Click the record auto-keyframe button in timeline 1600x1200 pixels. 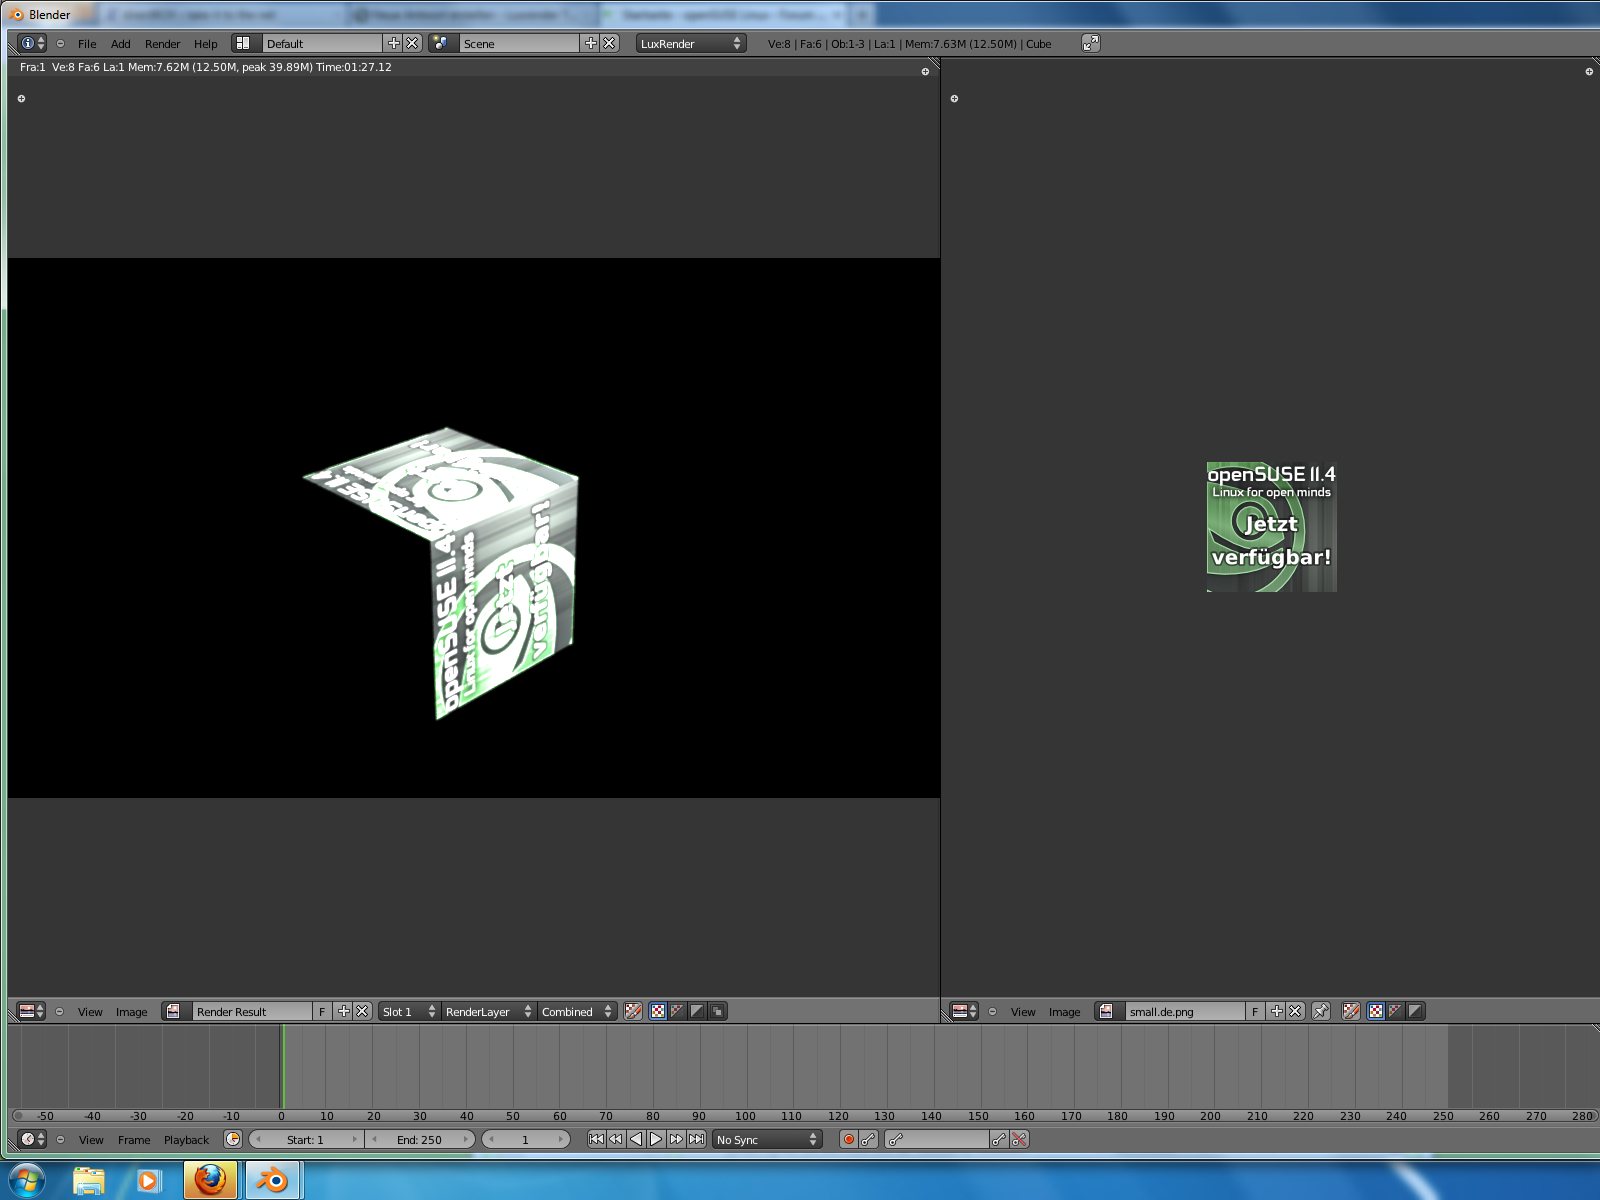849,1139
